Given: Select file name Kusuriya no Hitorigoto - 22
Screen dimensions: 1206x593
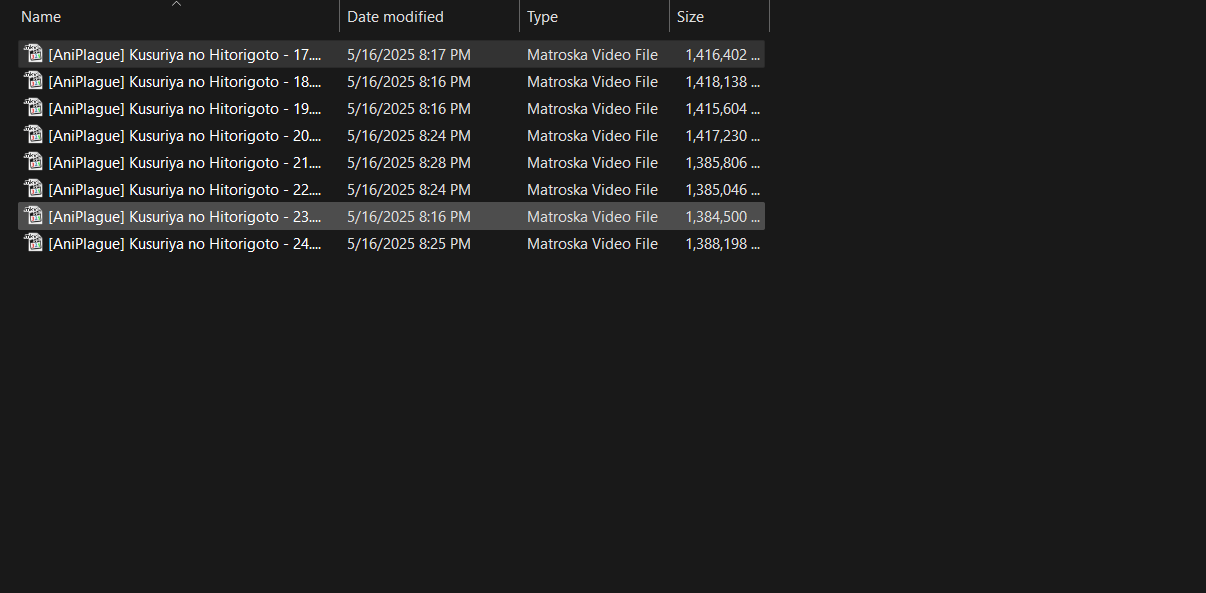Looking at the screenshot, I should click(x=185, y=190).
